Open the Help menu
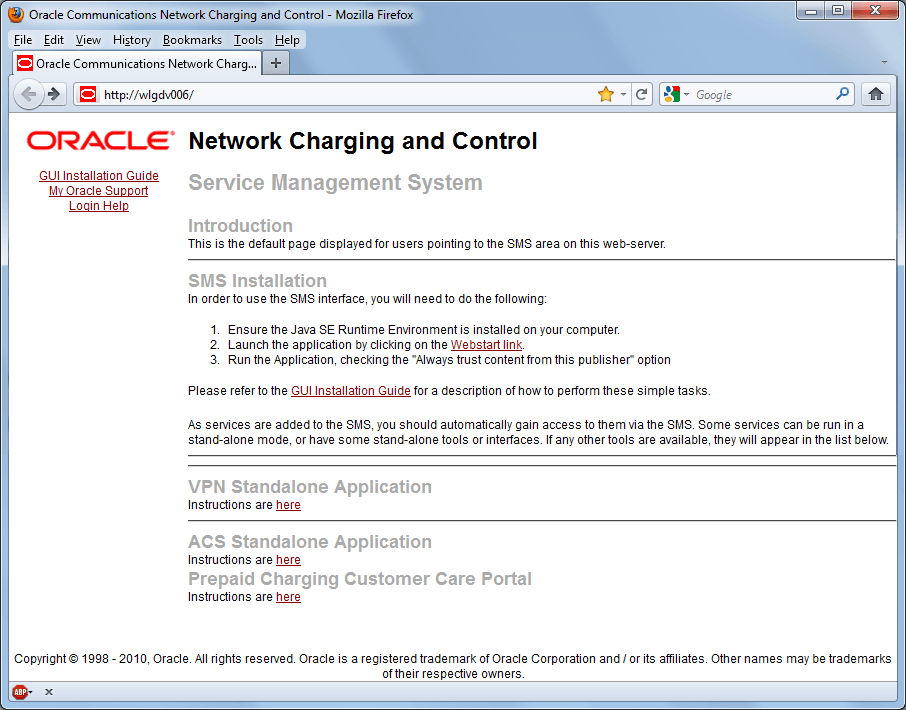The width and height of the screenshot is (906, 710). (x=287, y=40)
